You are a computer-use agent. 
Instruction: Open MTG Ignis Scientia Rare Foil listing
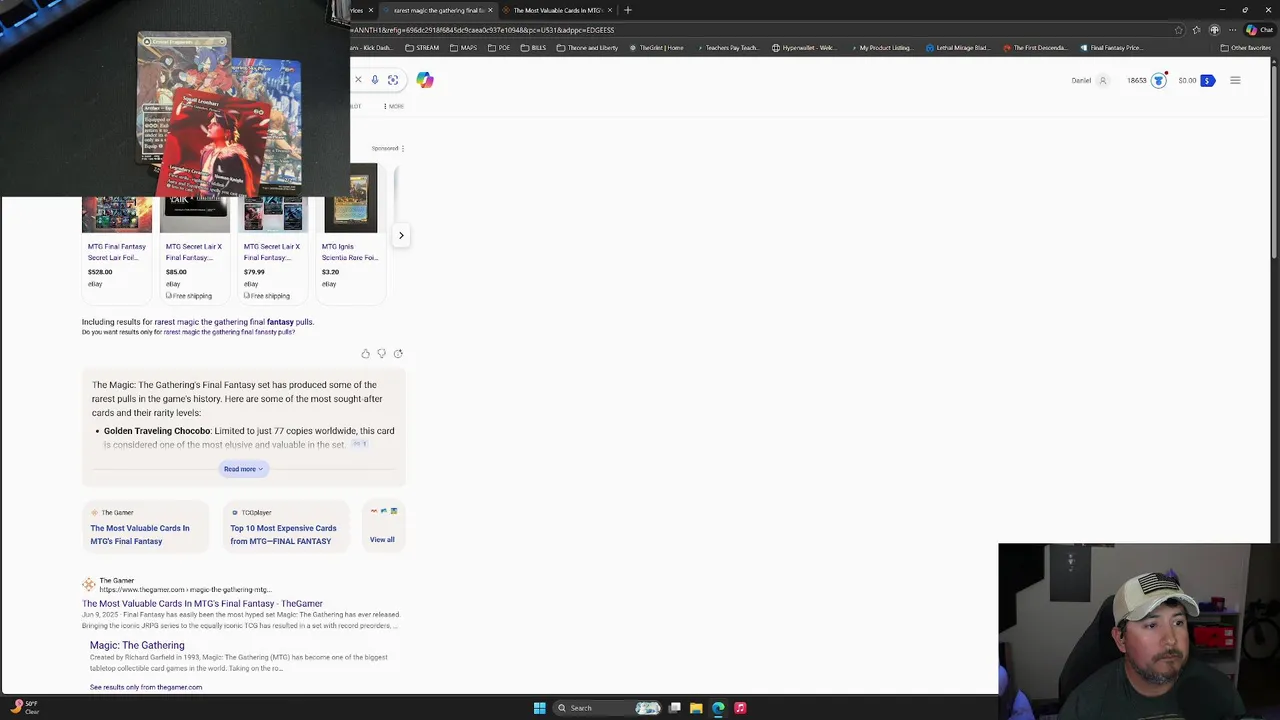[350, 252]
